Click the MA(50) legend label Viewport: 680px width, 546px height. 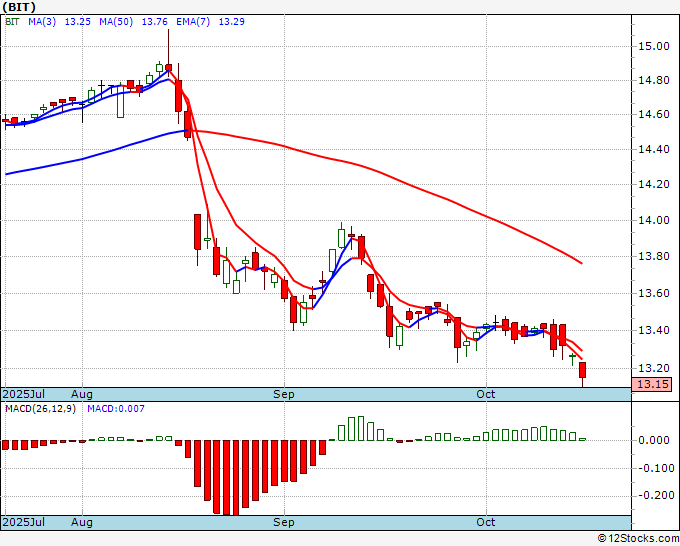tap(116, 22)
